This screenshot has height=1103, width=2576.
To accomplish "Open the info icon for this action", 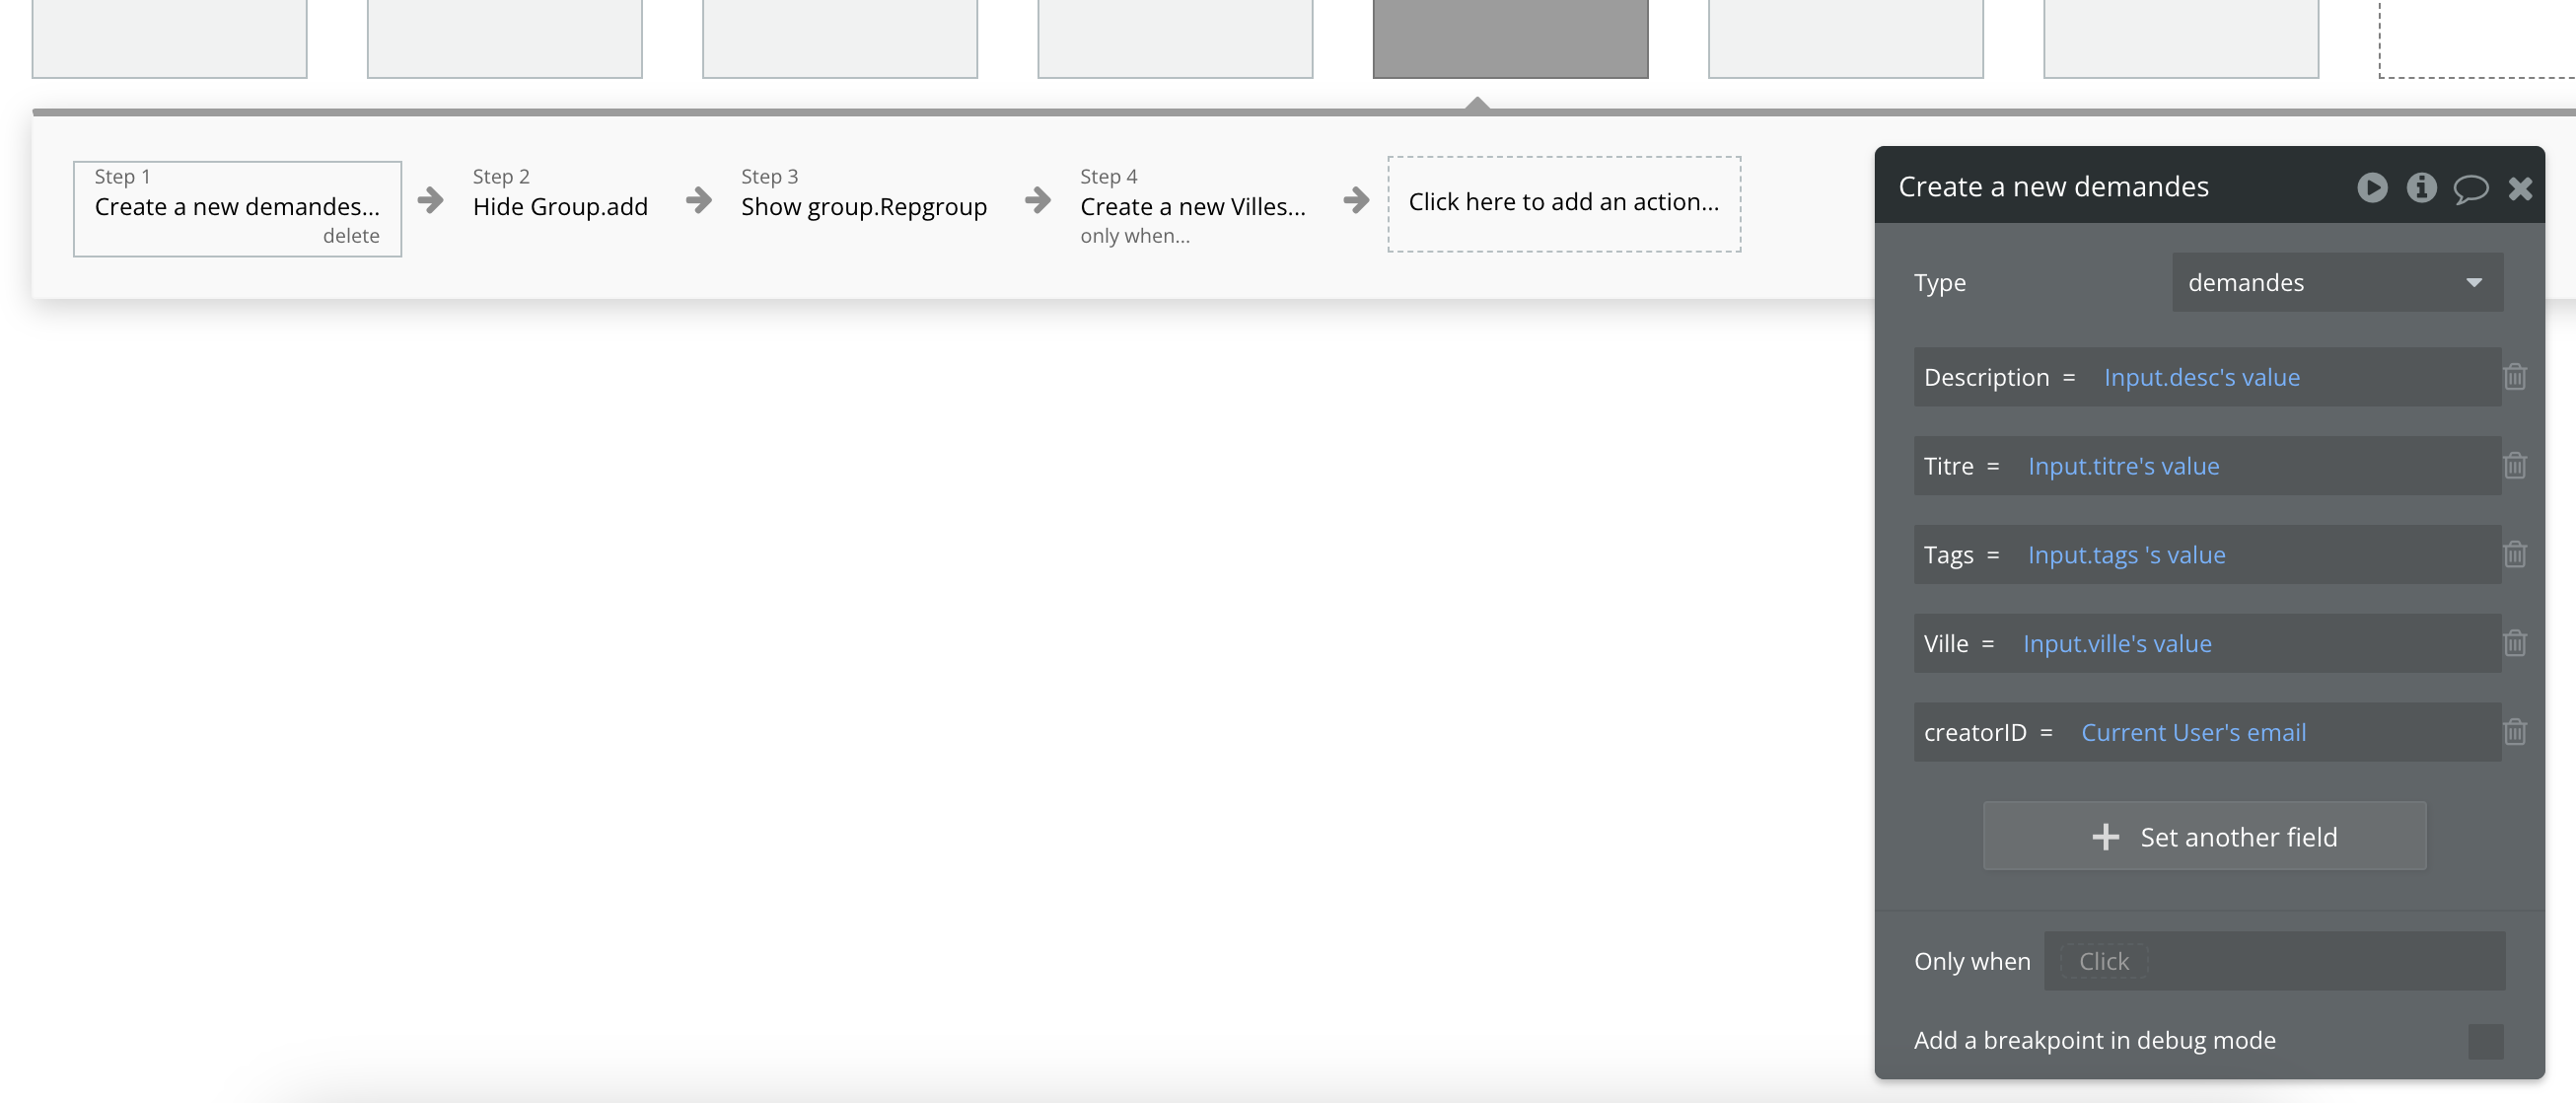I will coord(2421,187).
